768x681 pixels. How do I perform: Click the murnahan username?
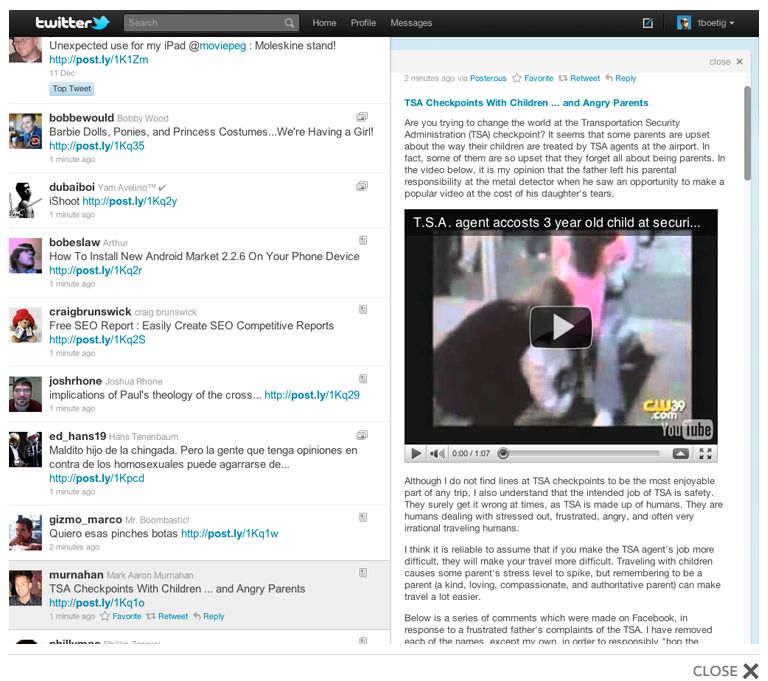coord(76,575)
